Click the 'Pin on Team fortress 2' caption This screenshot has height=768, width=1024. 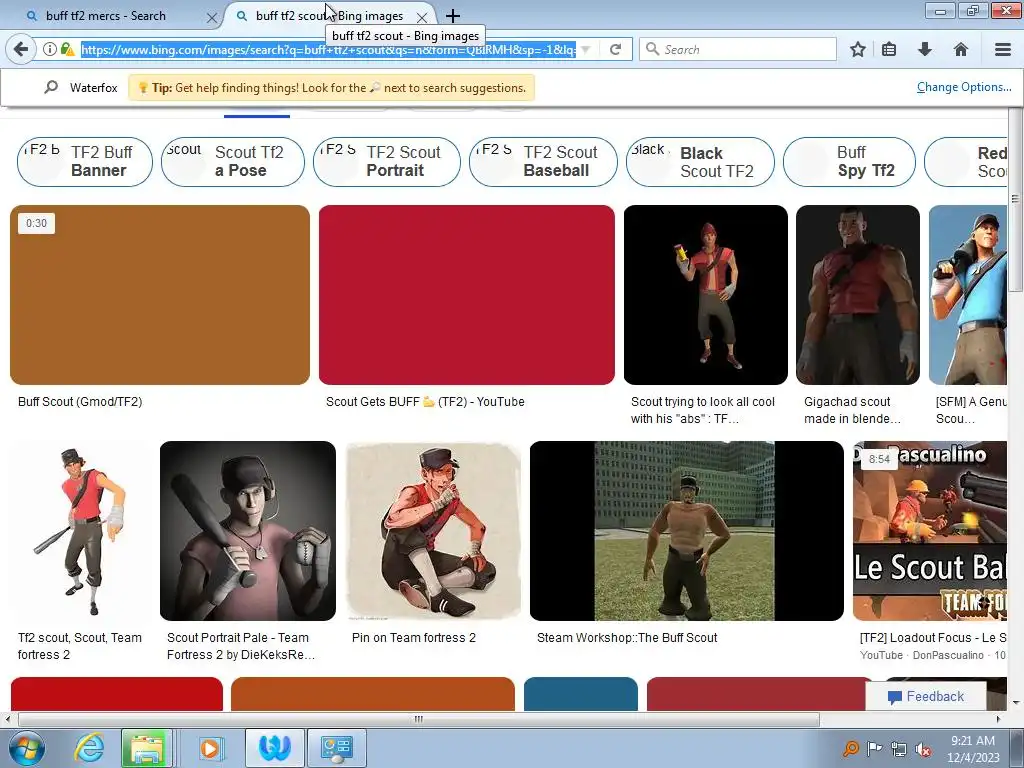[x=414, y=637]
